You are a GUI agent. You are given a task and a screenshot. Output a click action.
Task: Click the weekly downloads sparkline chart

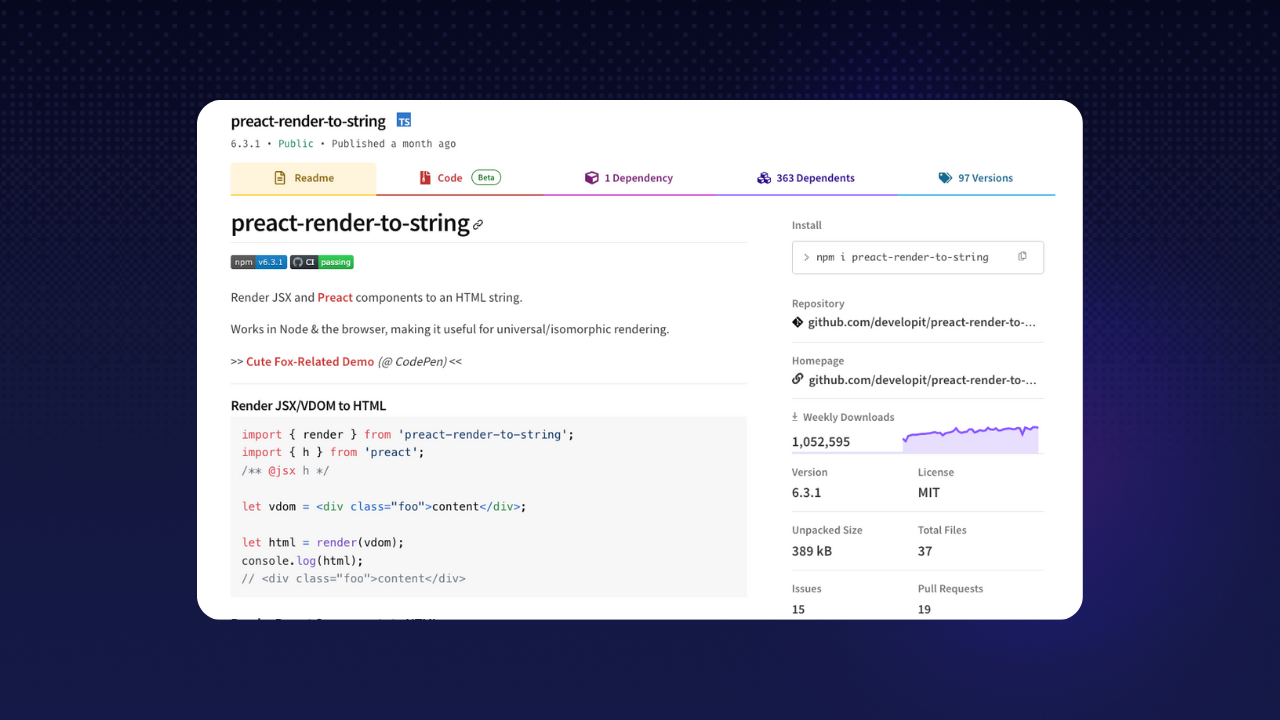pos(970,438)
